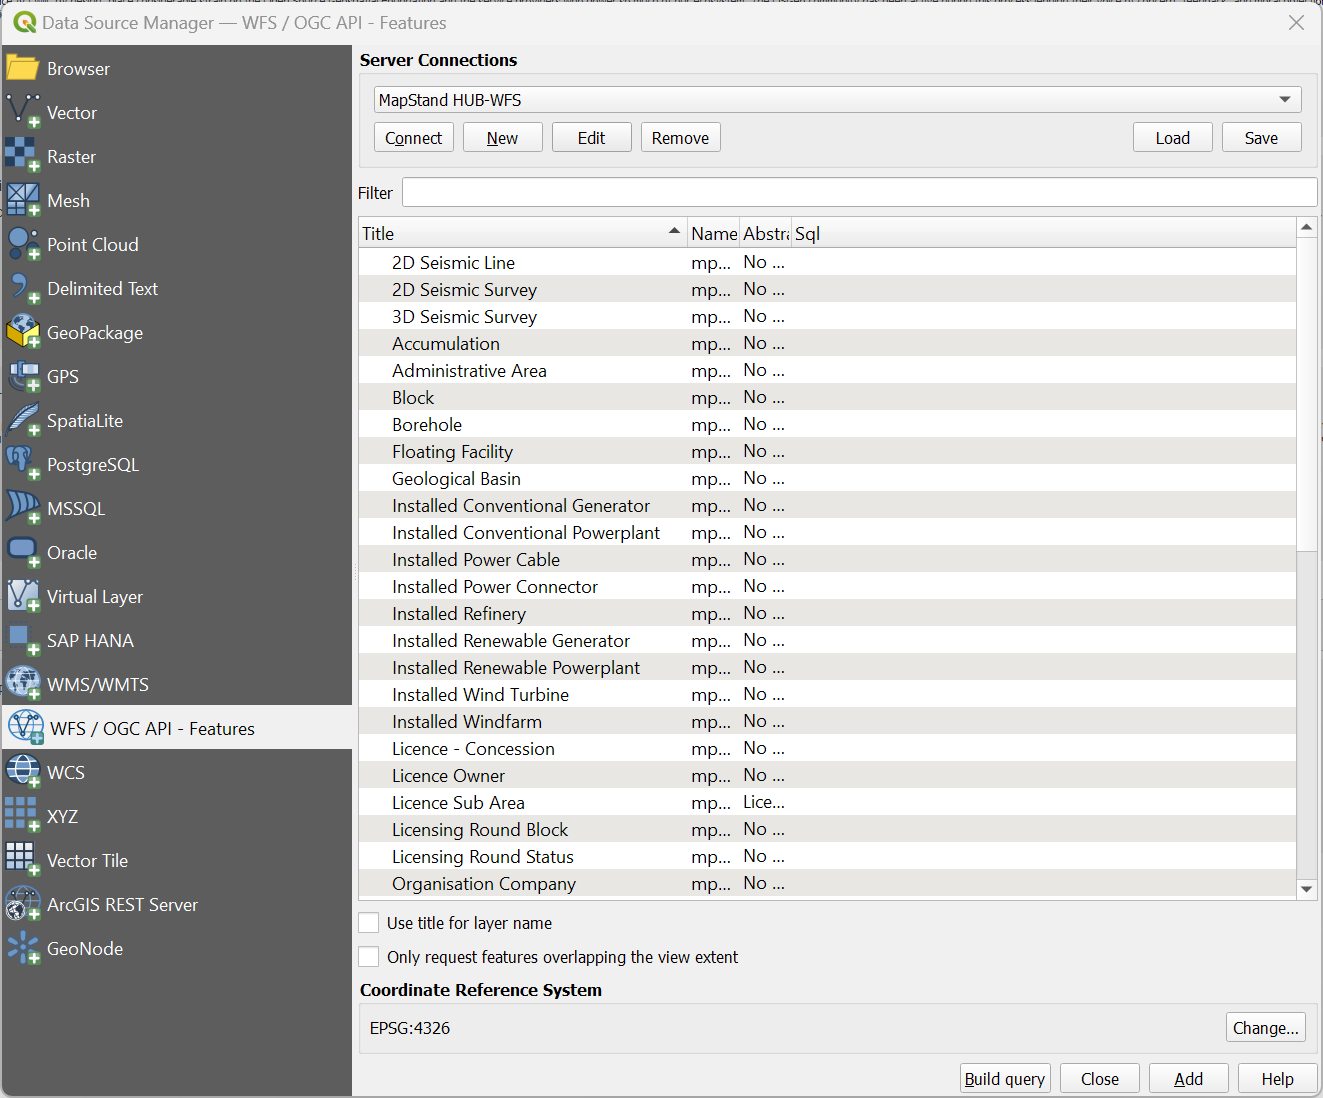This screenshot has width=1323, height=1098.
Task: Click the QGIS logo in title bar
Action: tap(25, 22)
